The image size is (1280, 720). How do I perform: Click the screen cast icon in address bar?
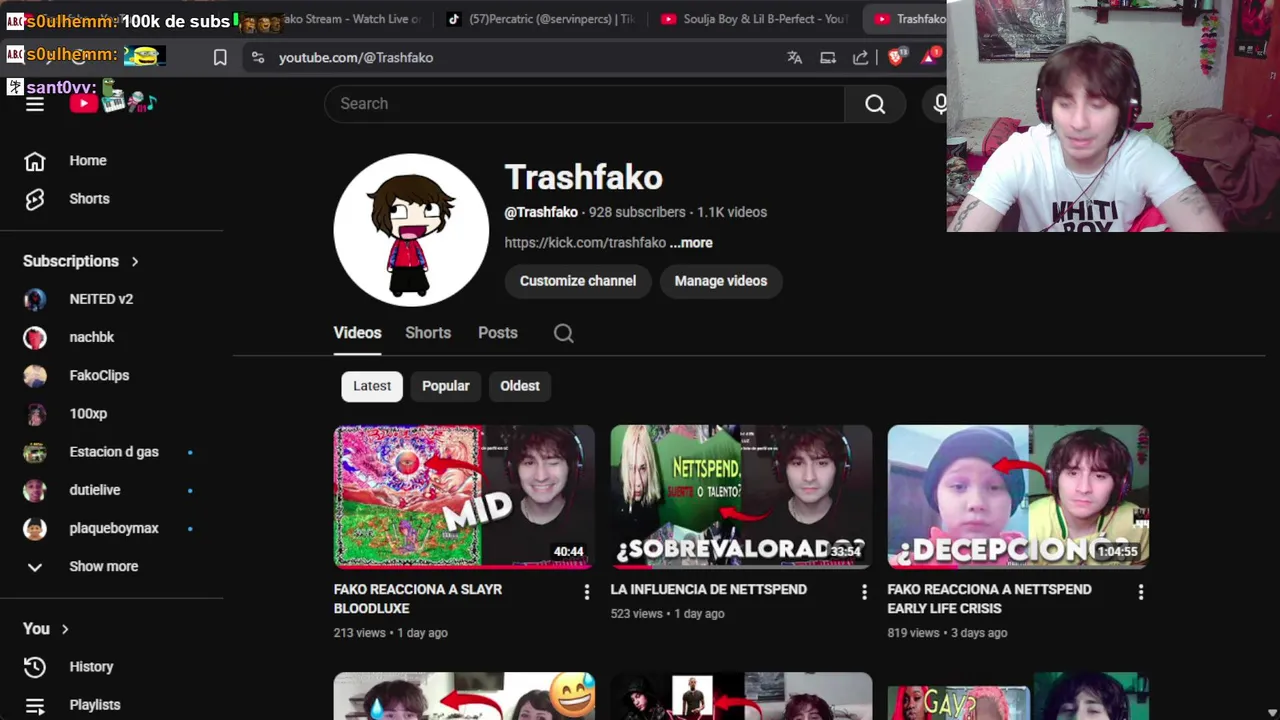point(828,58)
